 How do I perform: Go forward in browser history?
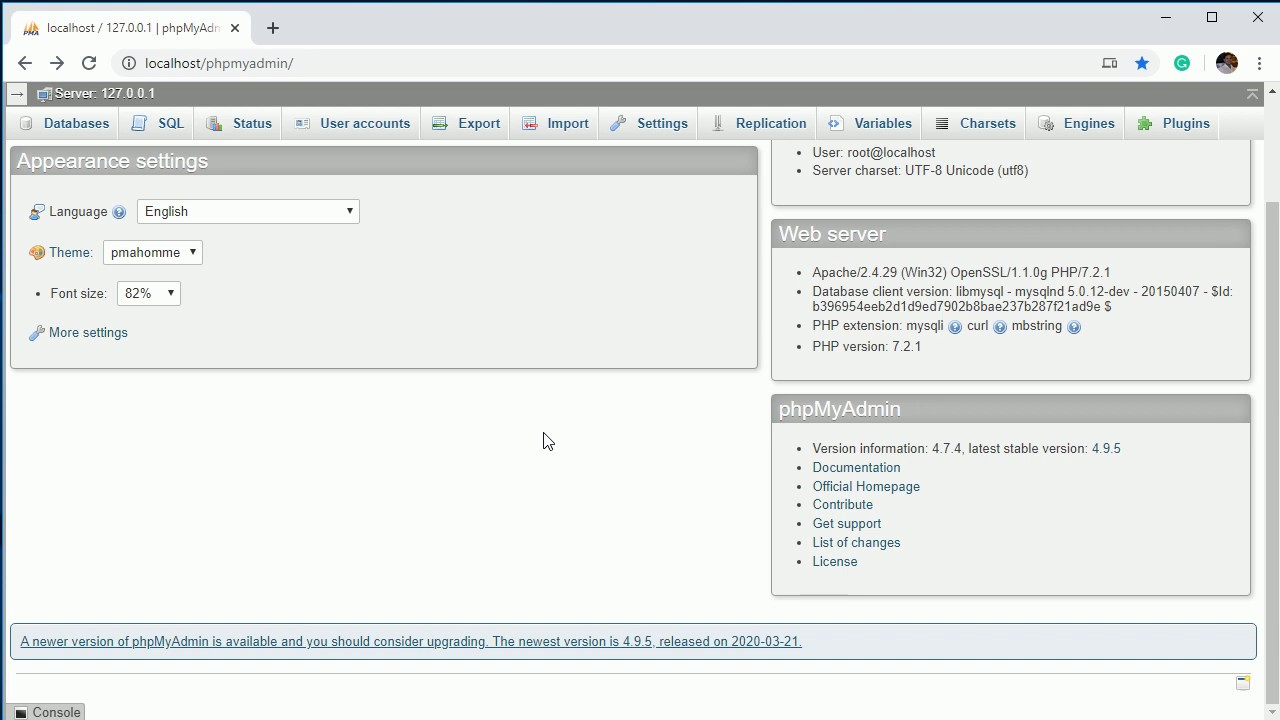coord(57,63)
